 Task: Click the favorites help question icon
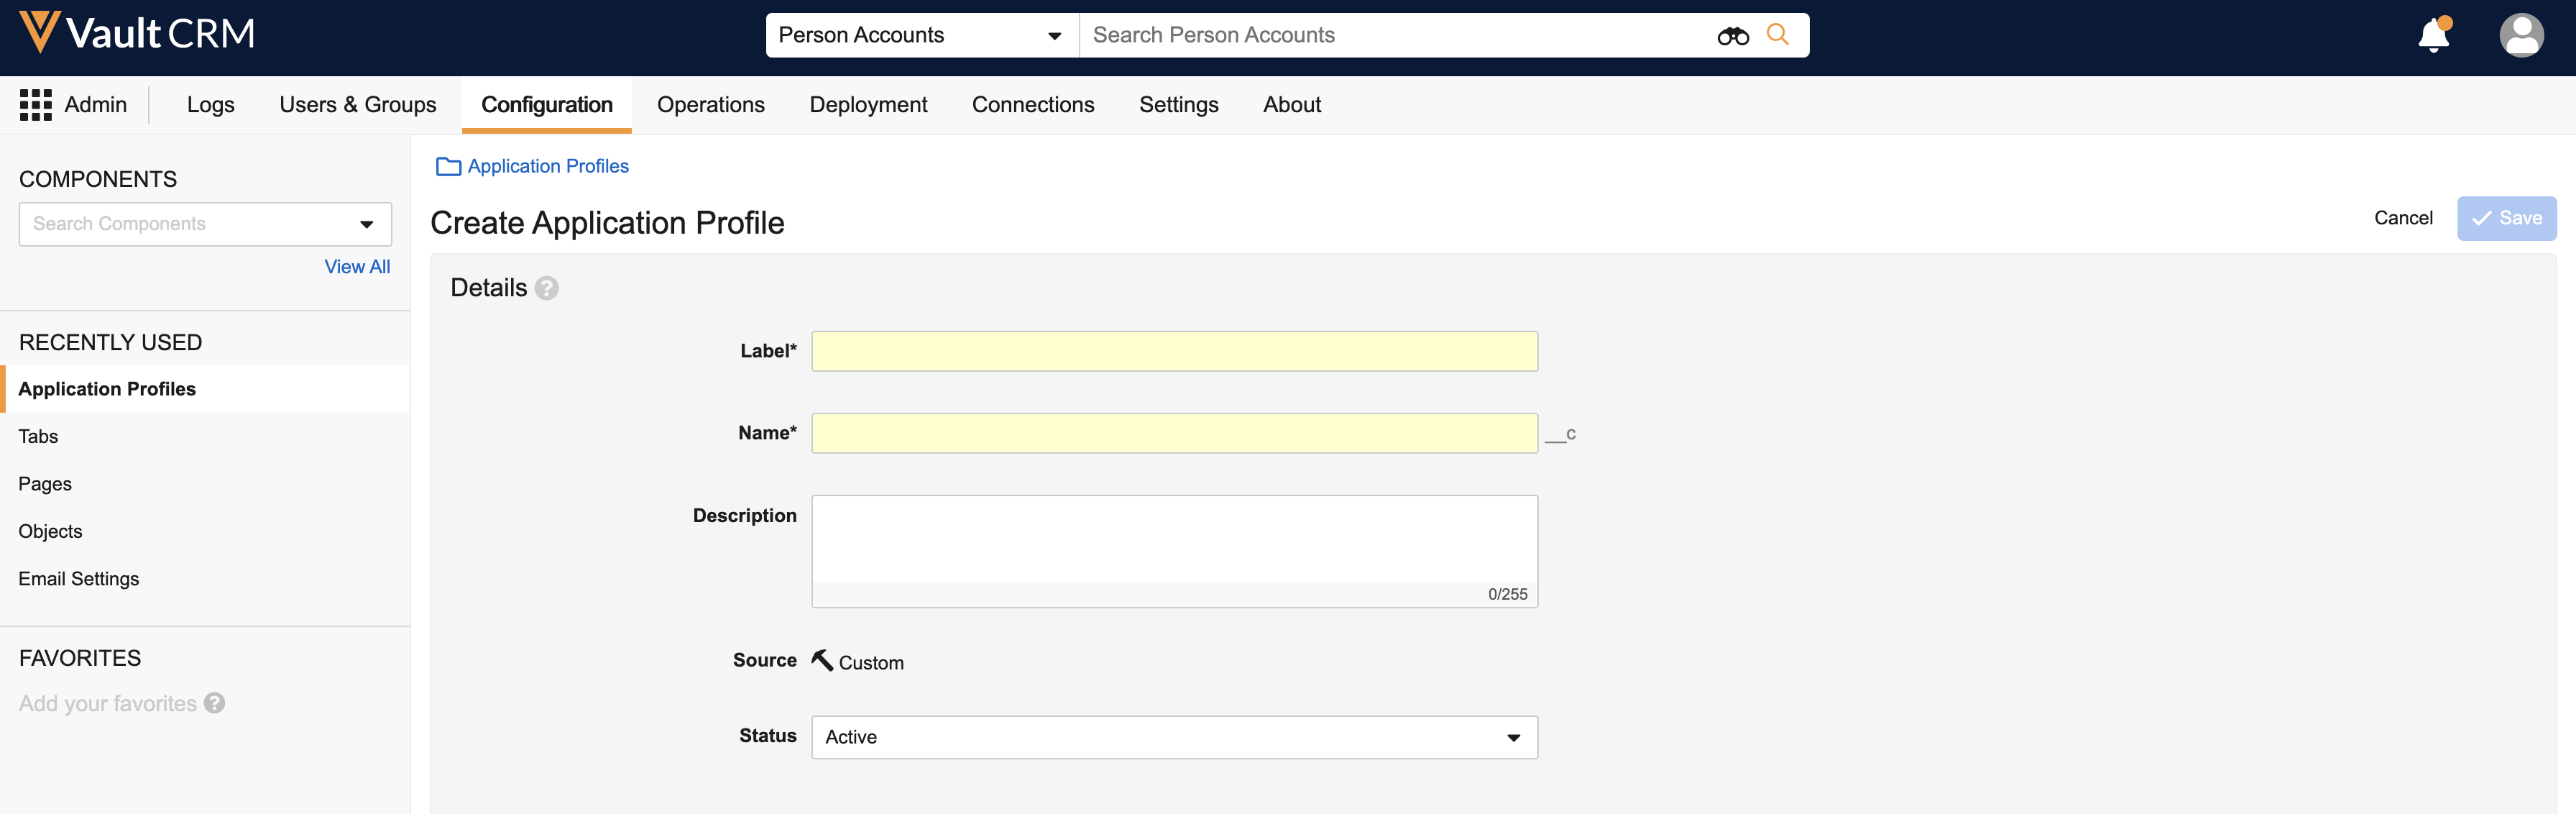pyautogui.click(x=214, y=703)
